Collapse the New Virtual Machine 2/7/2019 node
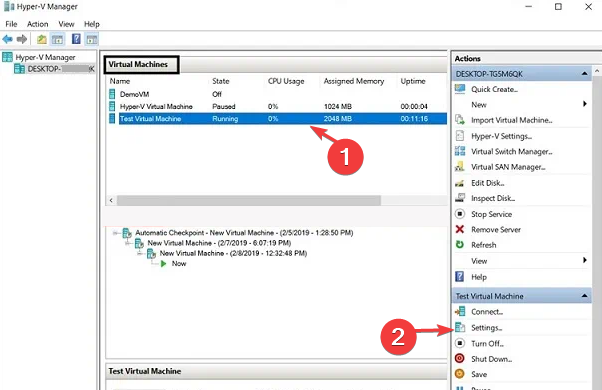602x390 pixels. [128, 243]
